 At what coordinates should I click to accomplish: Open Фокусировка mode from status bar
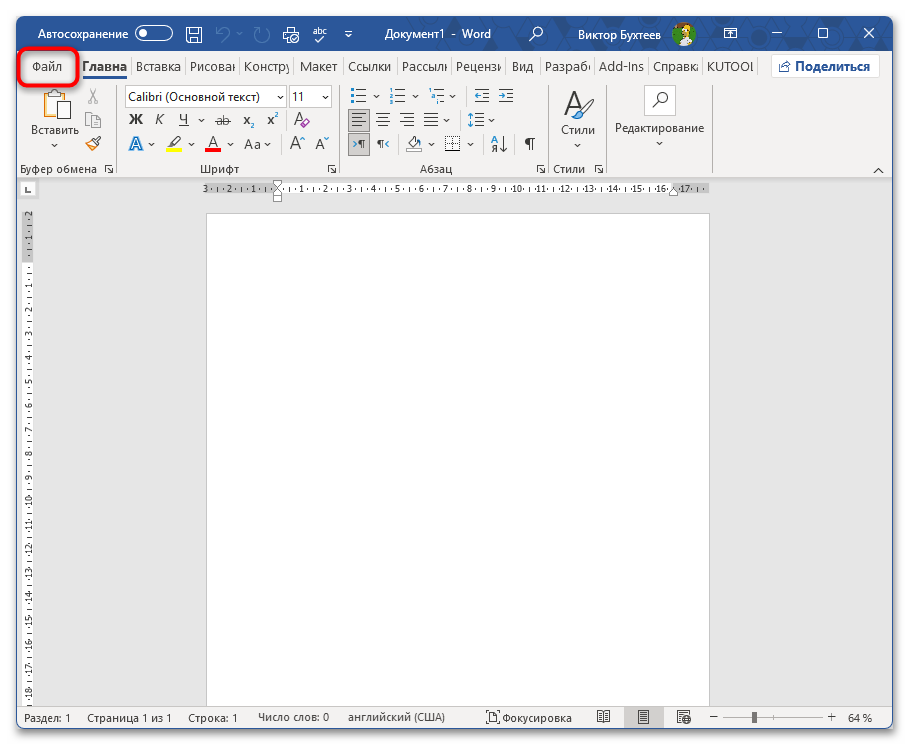tap(530, 717)
